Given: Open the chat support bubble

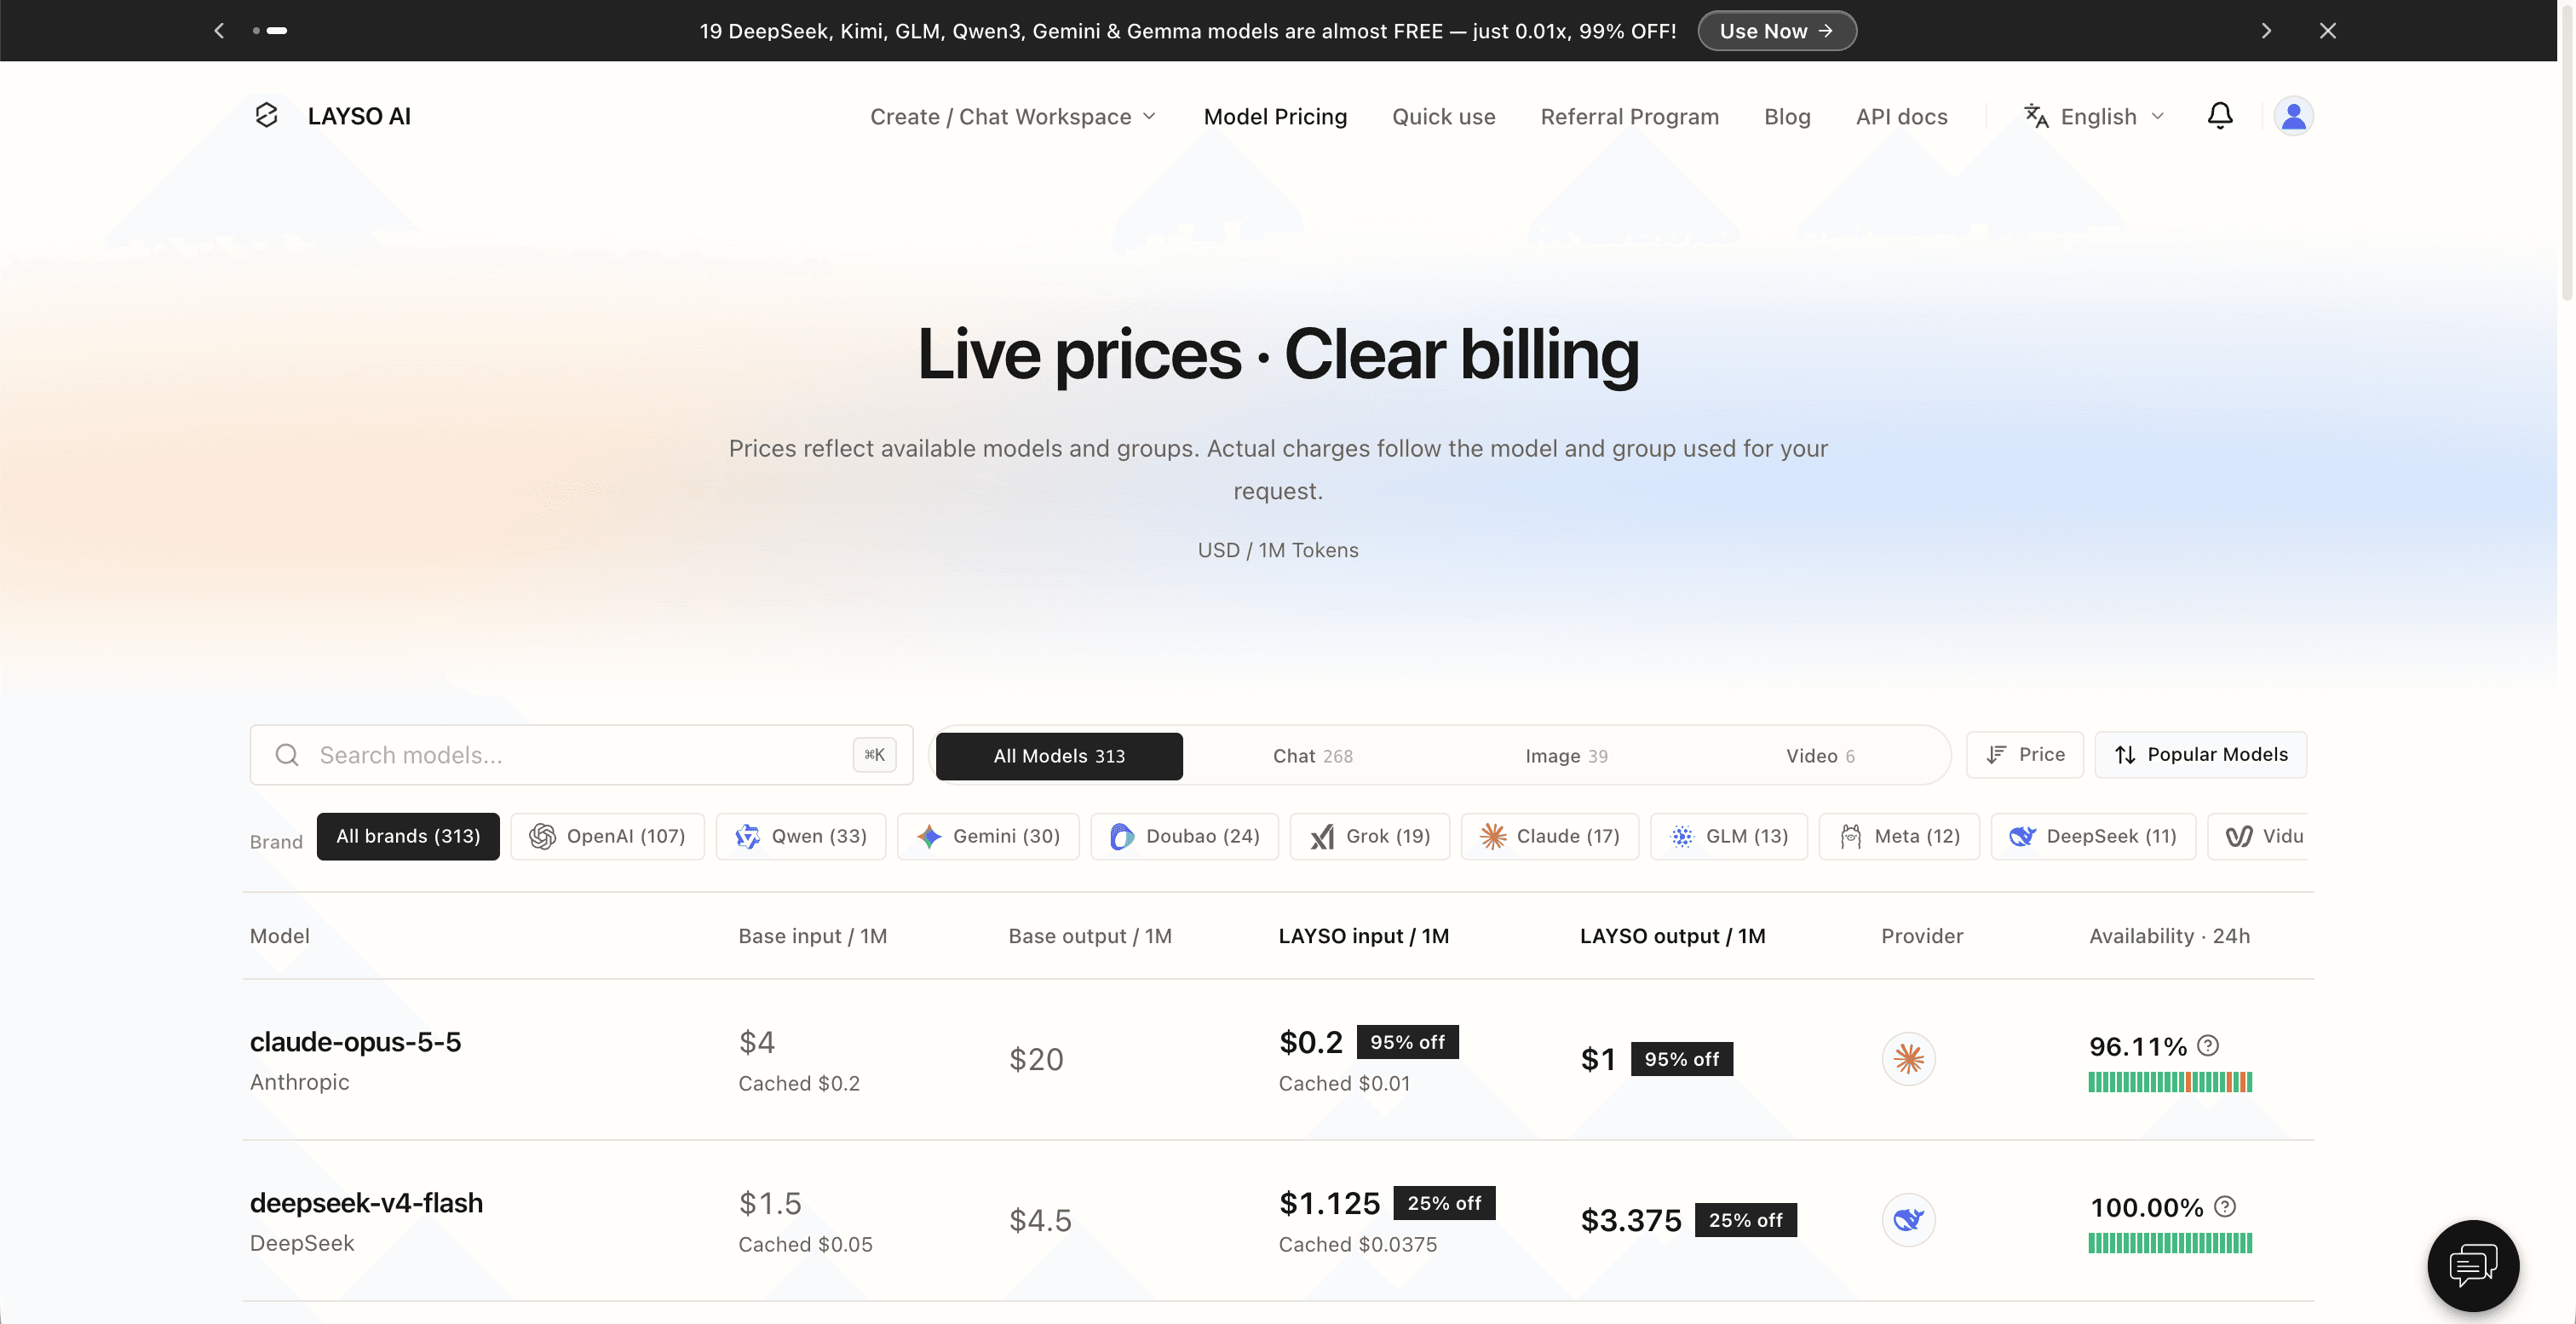Looking at the screenshot, I should pos(2473,1265).
